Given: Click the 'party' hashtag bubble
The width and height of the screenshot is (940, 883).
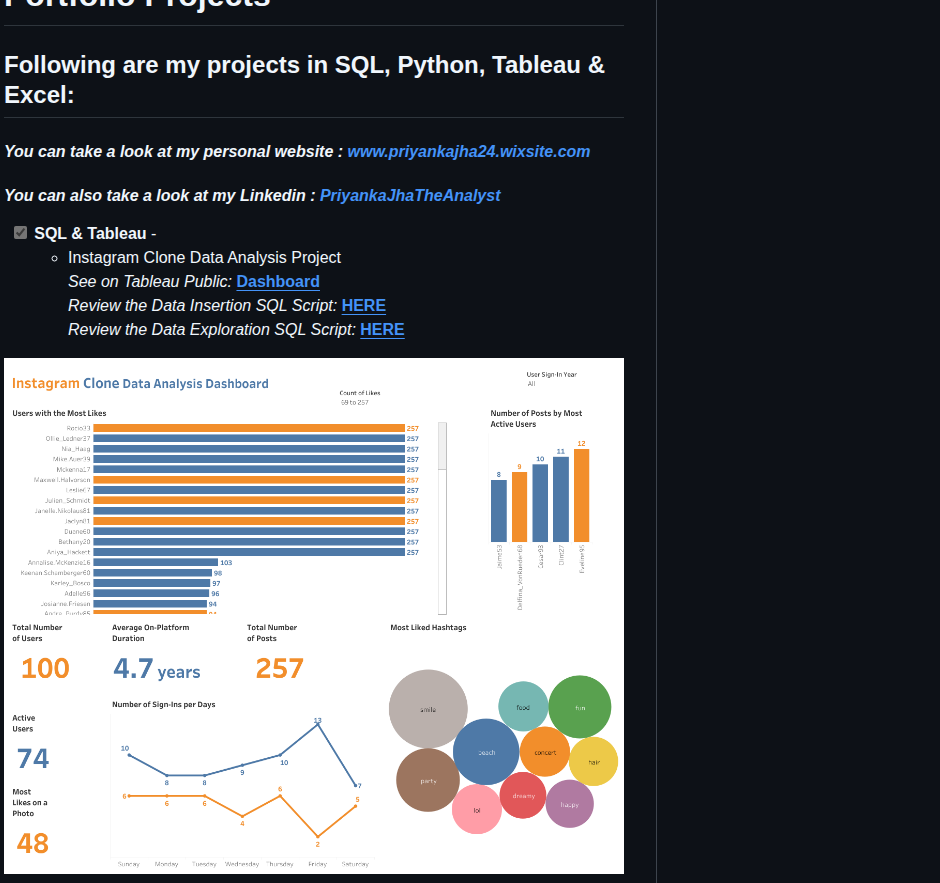Looking at the screenshot, I should coord(428,780).
